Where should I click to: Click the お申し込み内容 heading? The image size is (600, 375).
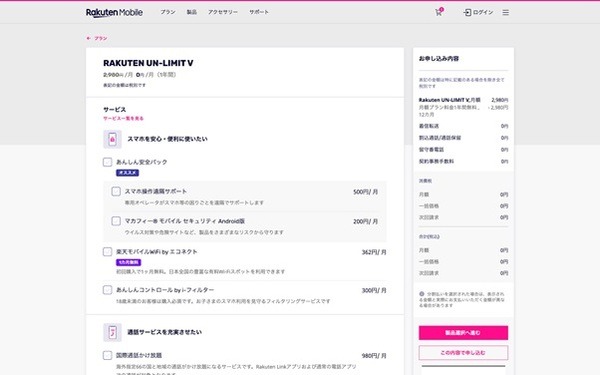pos(439,59)
